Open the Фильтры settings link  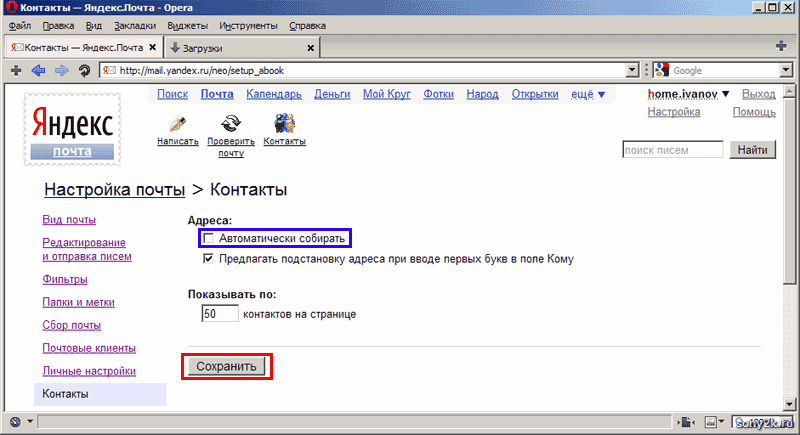click(65, 279)
